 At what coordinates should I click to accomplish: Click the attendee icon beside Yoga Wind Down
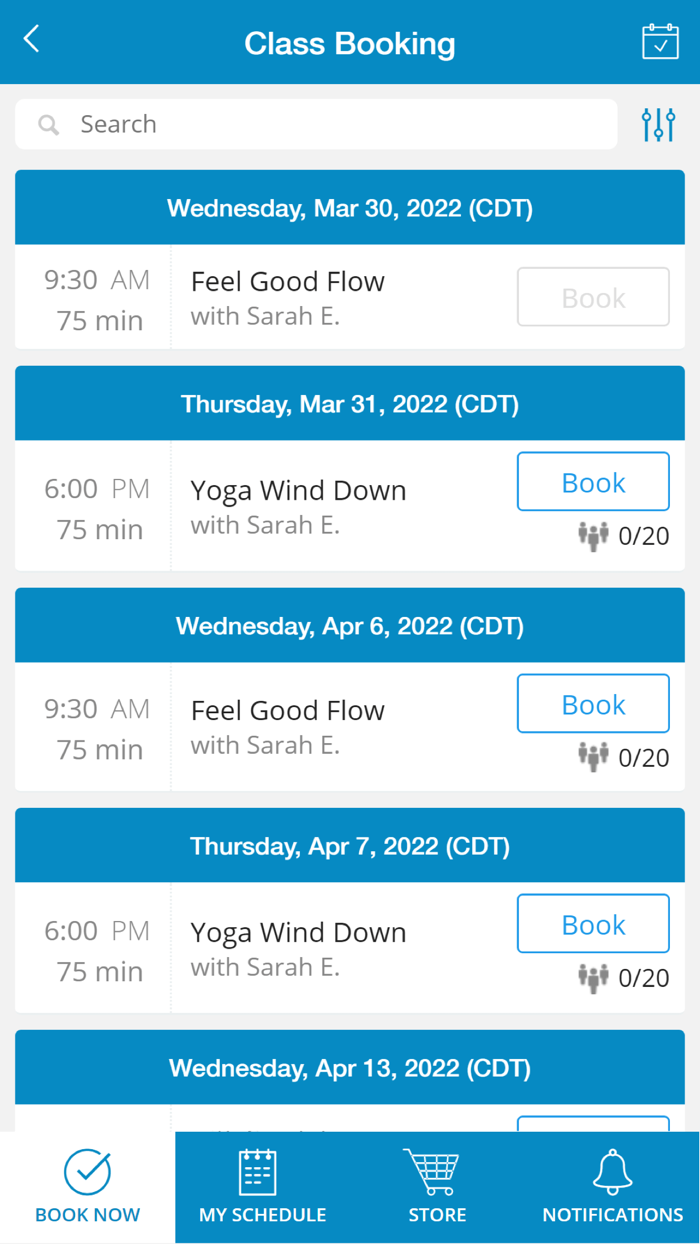(594, 536)
